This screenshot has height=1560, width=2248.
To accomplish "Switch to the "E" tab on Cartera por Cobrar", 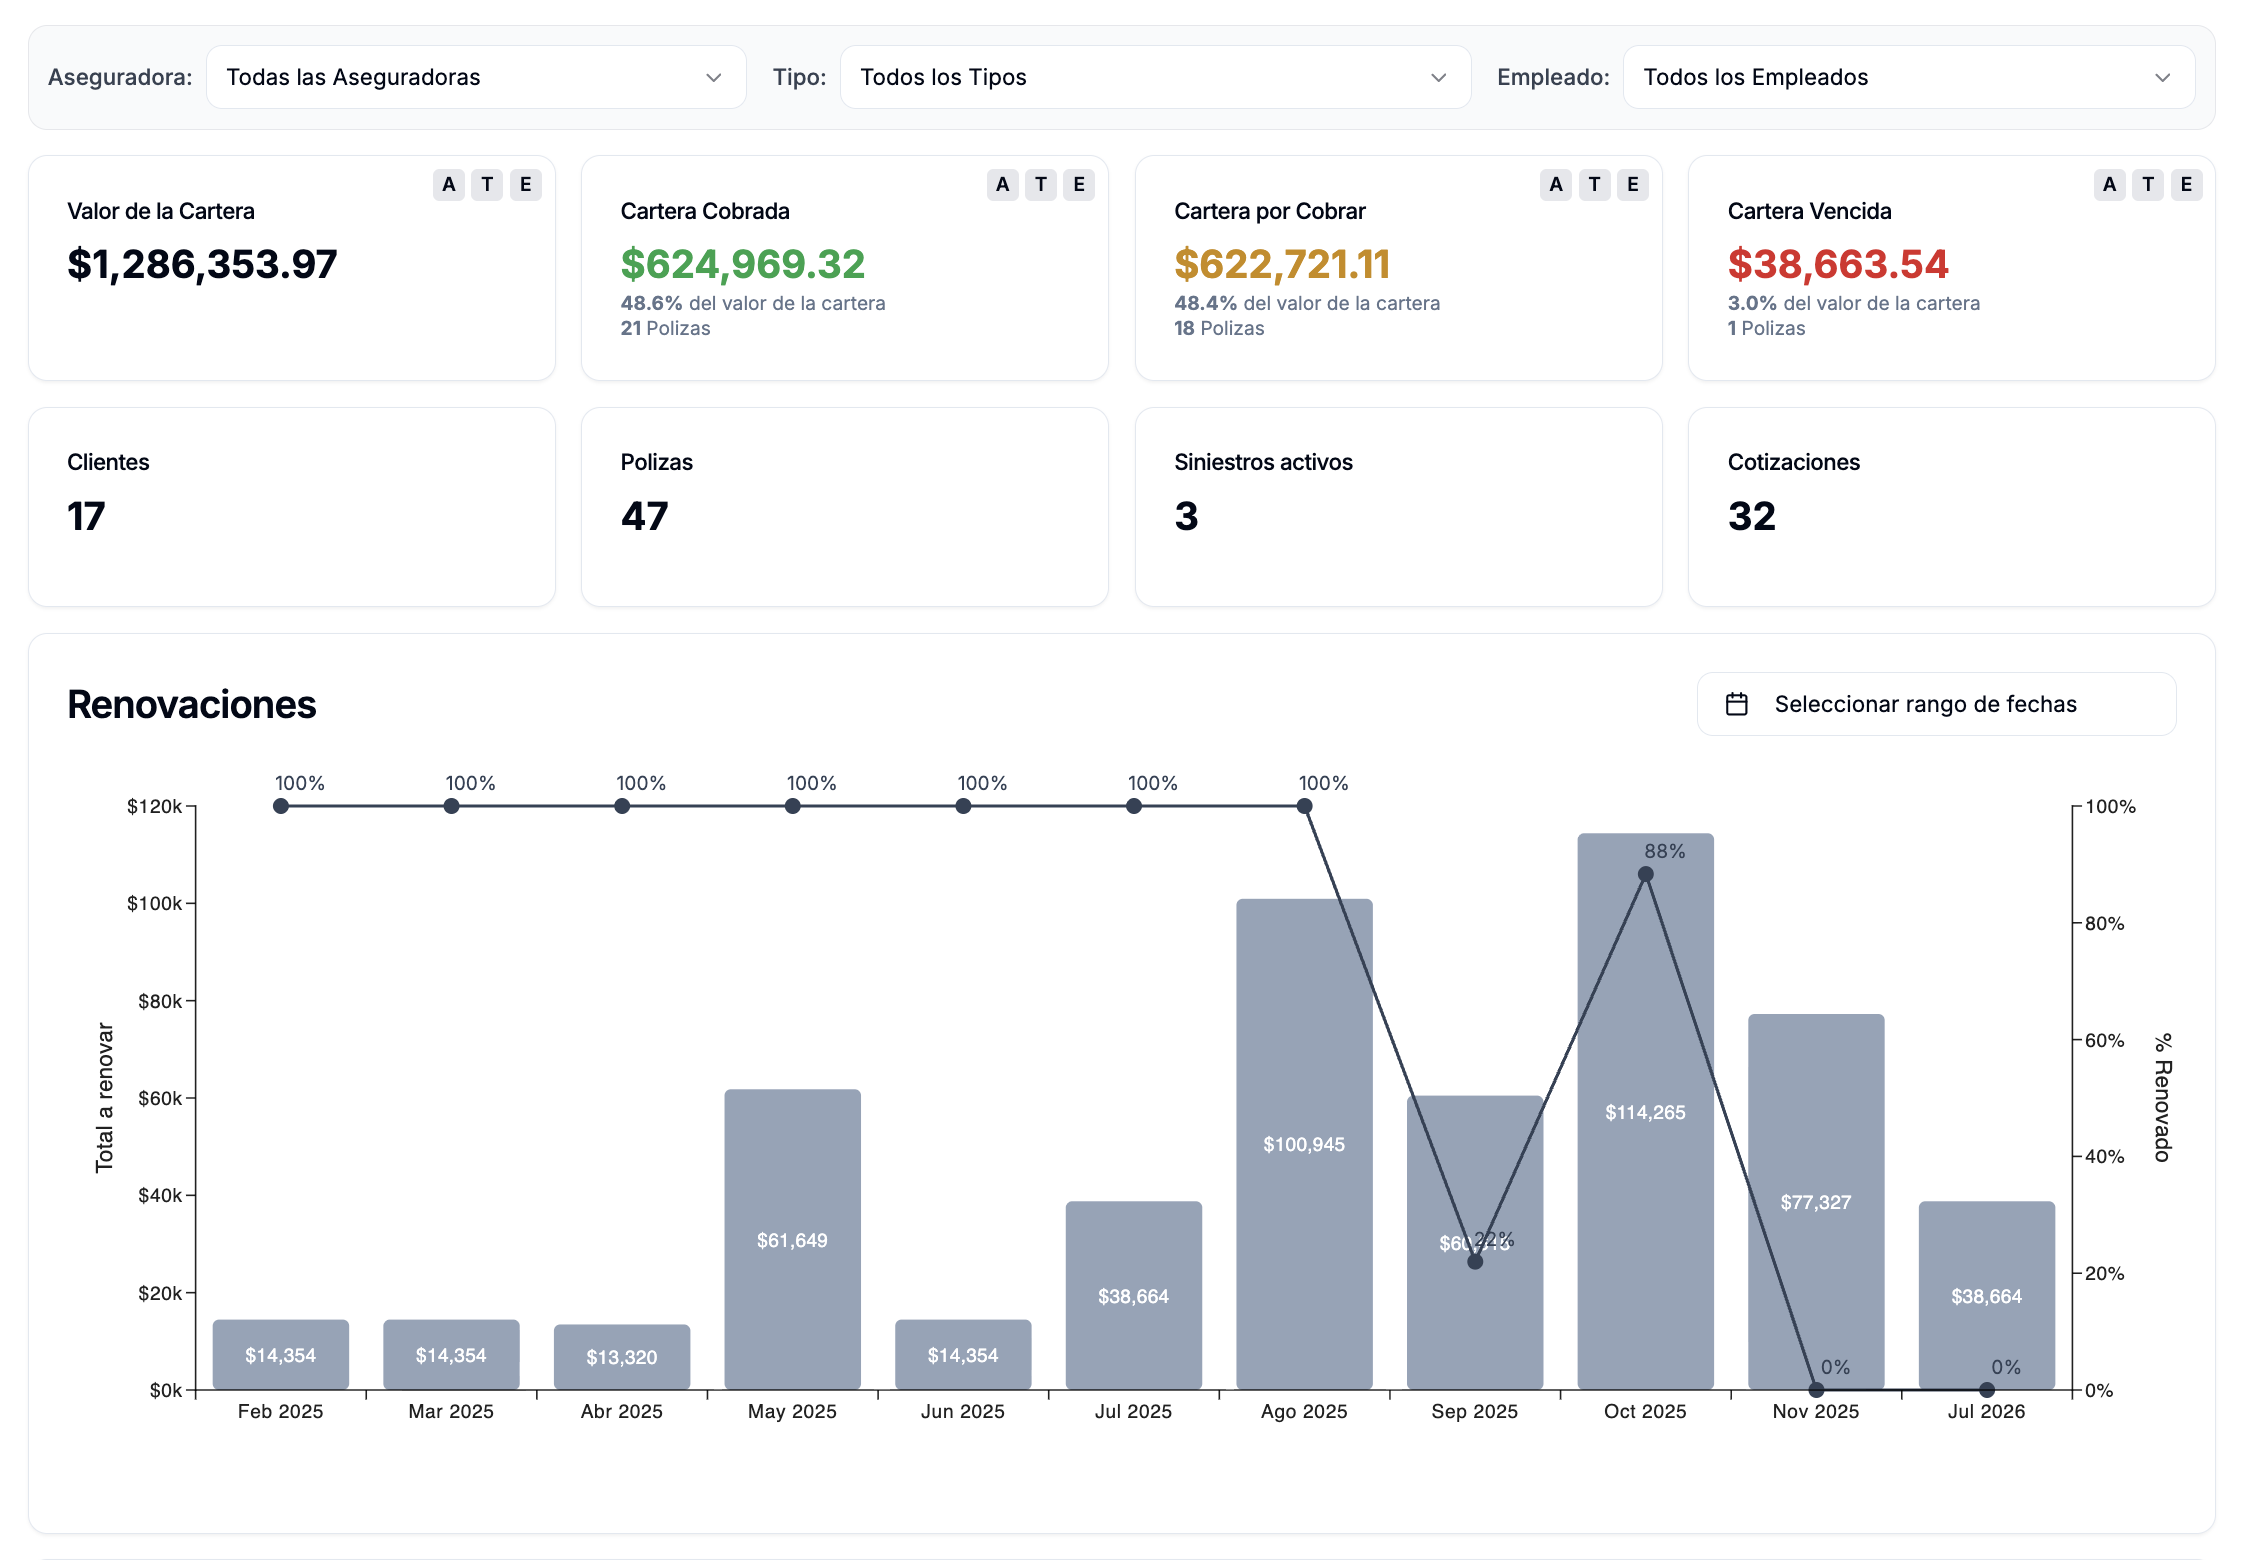I will (x=1633, y=184).
